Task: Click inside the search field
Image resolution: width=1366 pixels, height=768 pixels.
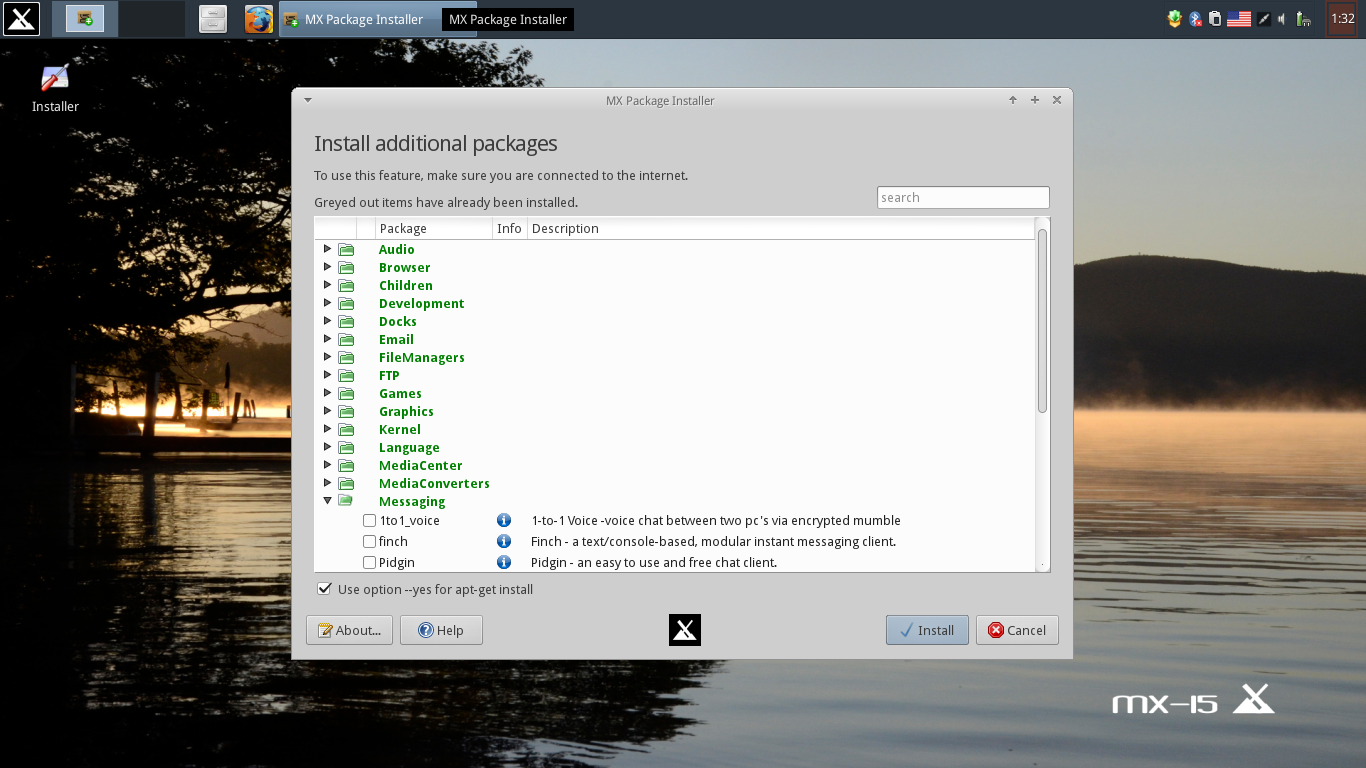Action: pyautogui.click(x=962, y=197)
